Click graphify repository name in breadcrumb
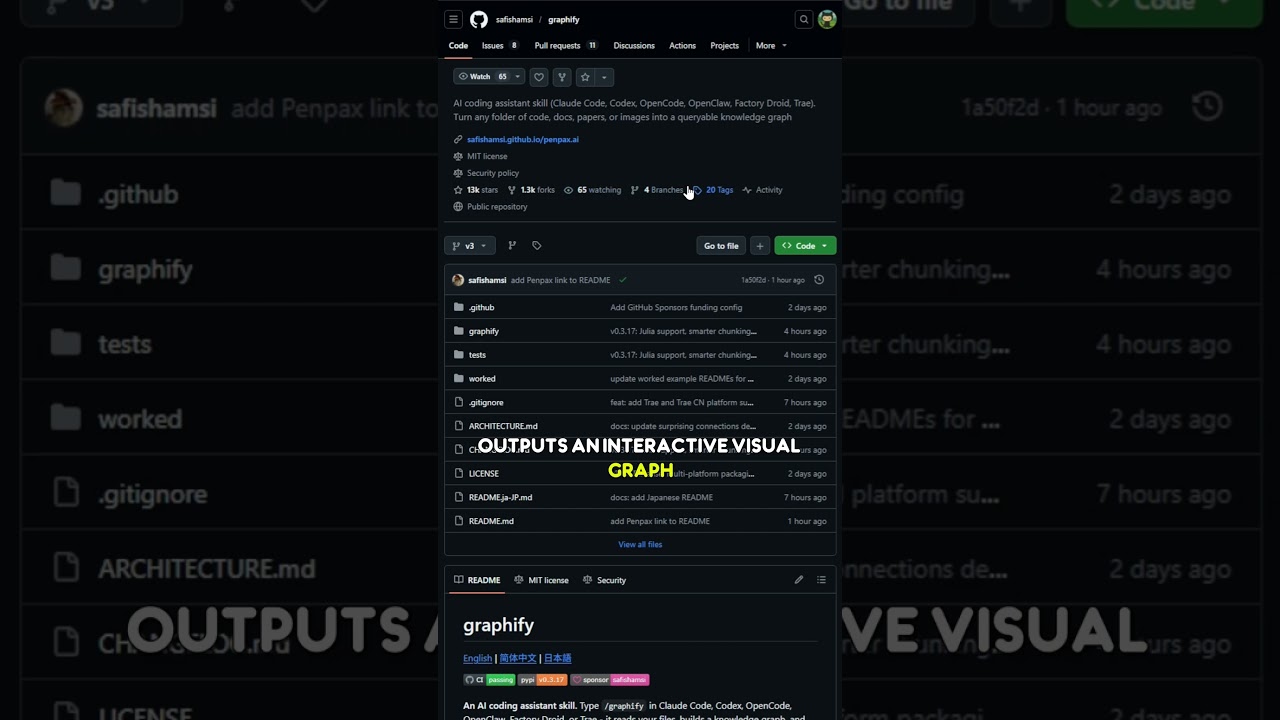 pyautogui.click(x=563, y=20)
